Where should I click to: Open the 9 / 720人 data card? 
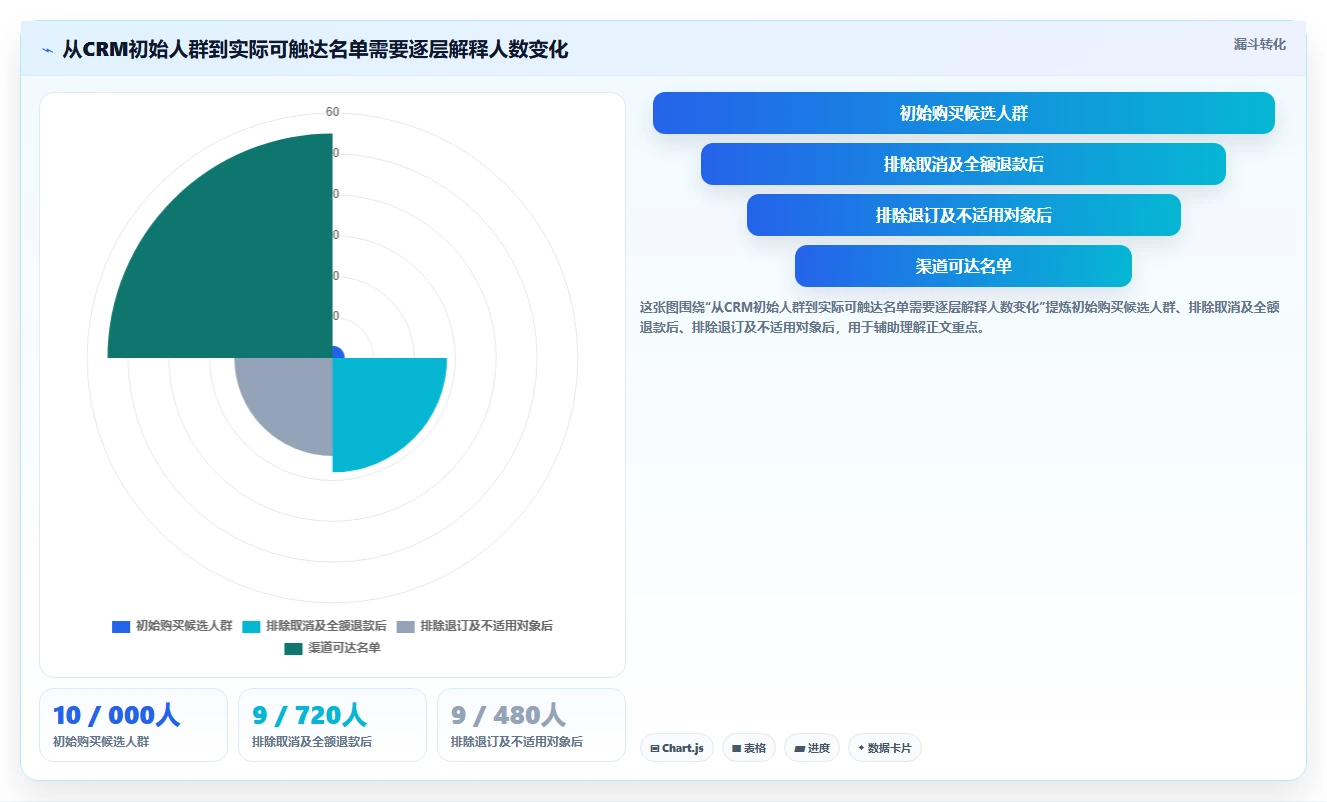pyautogui.click(x=332, y=725)
